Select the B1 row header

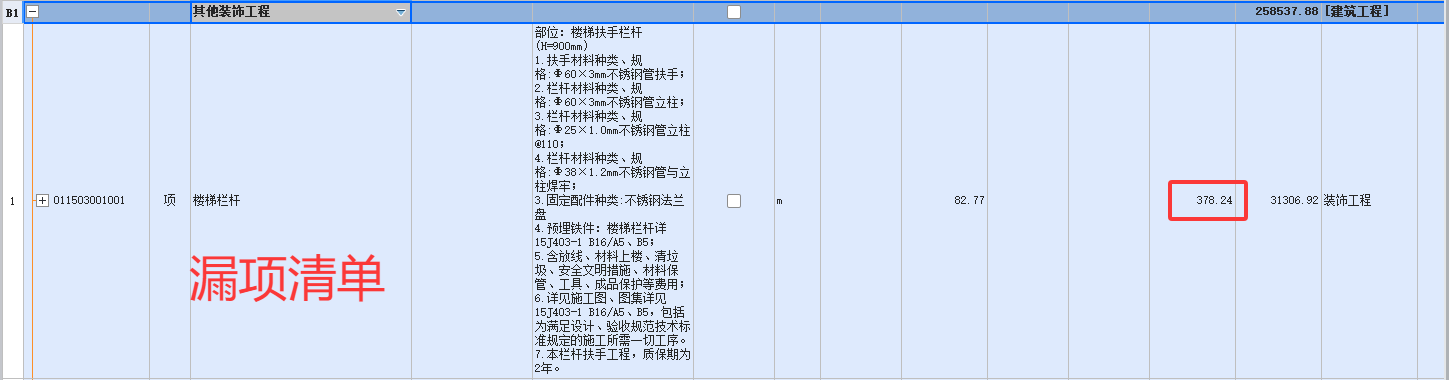12,12
